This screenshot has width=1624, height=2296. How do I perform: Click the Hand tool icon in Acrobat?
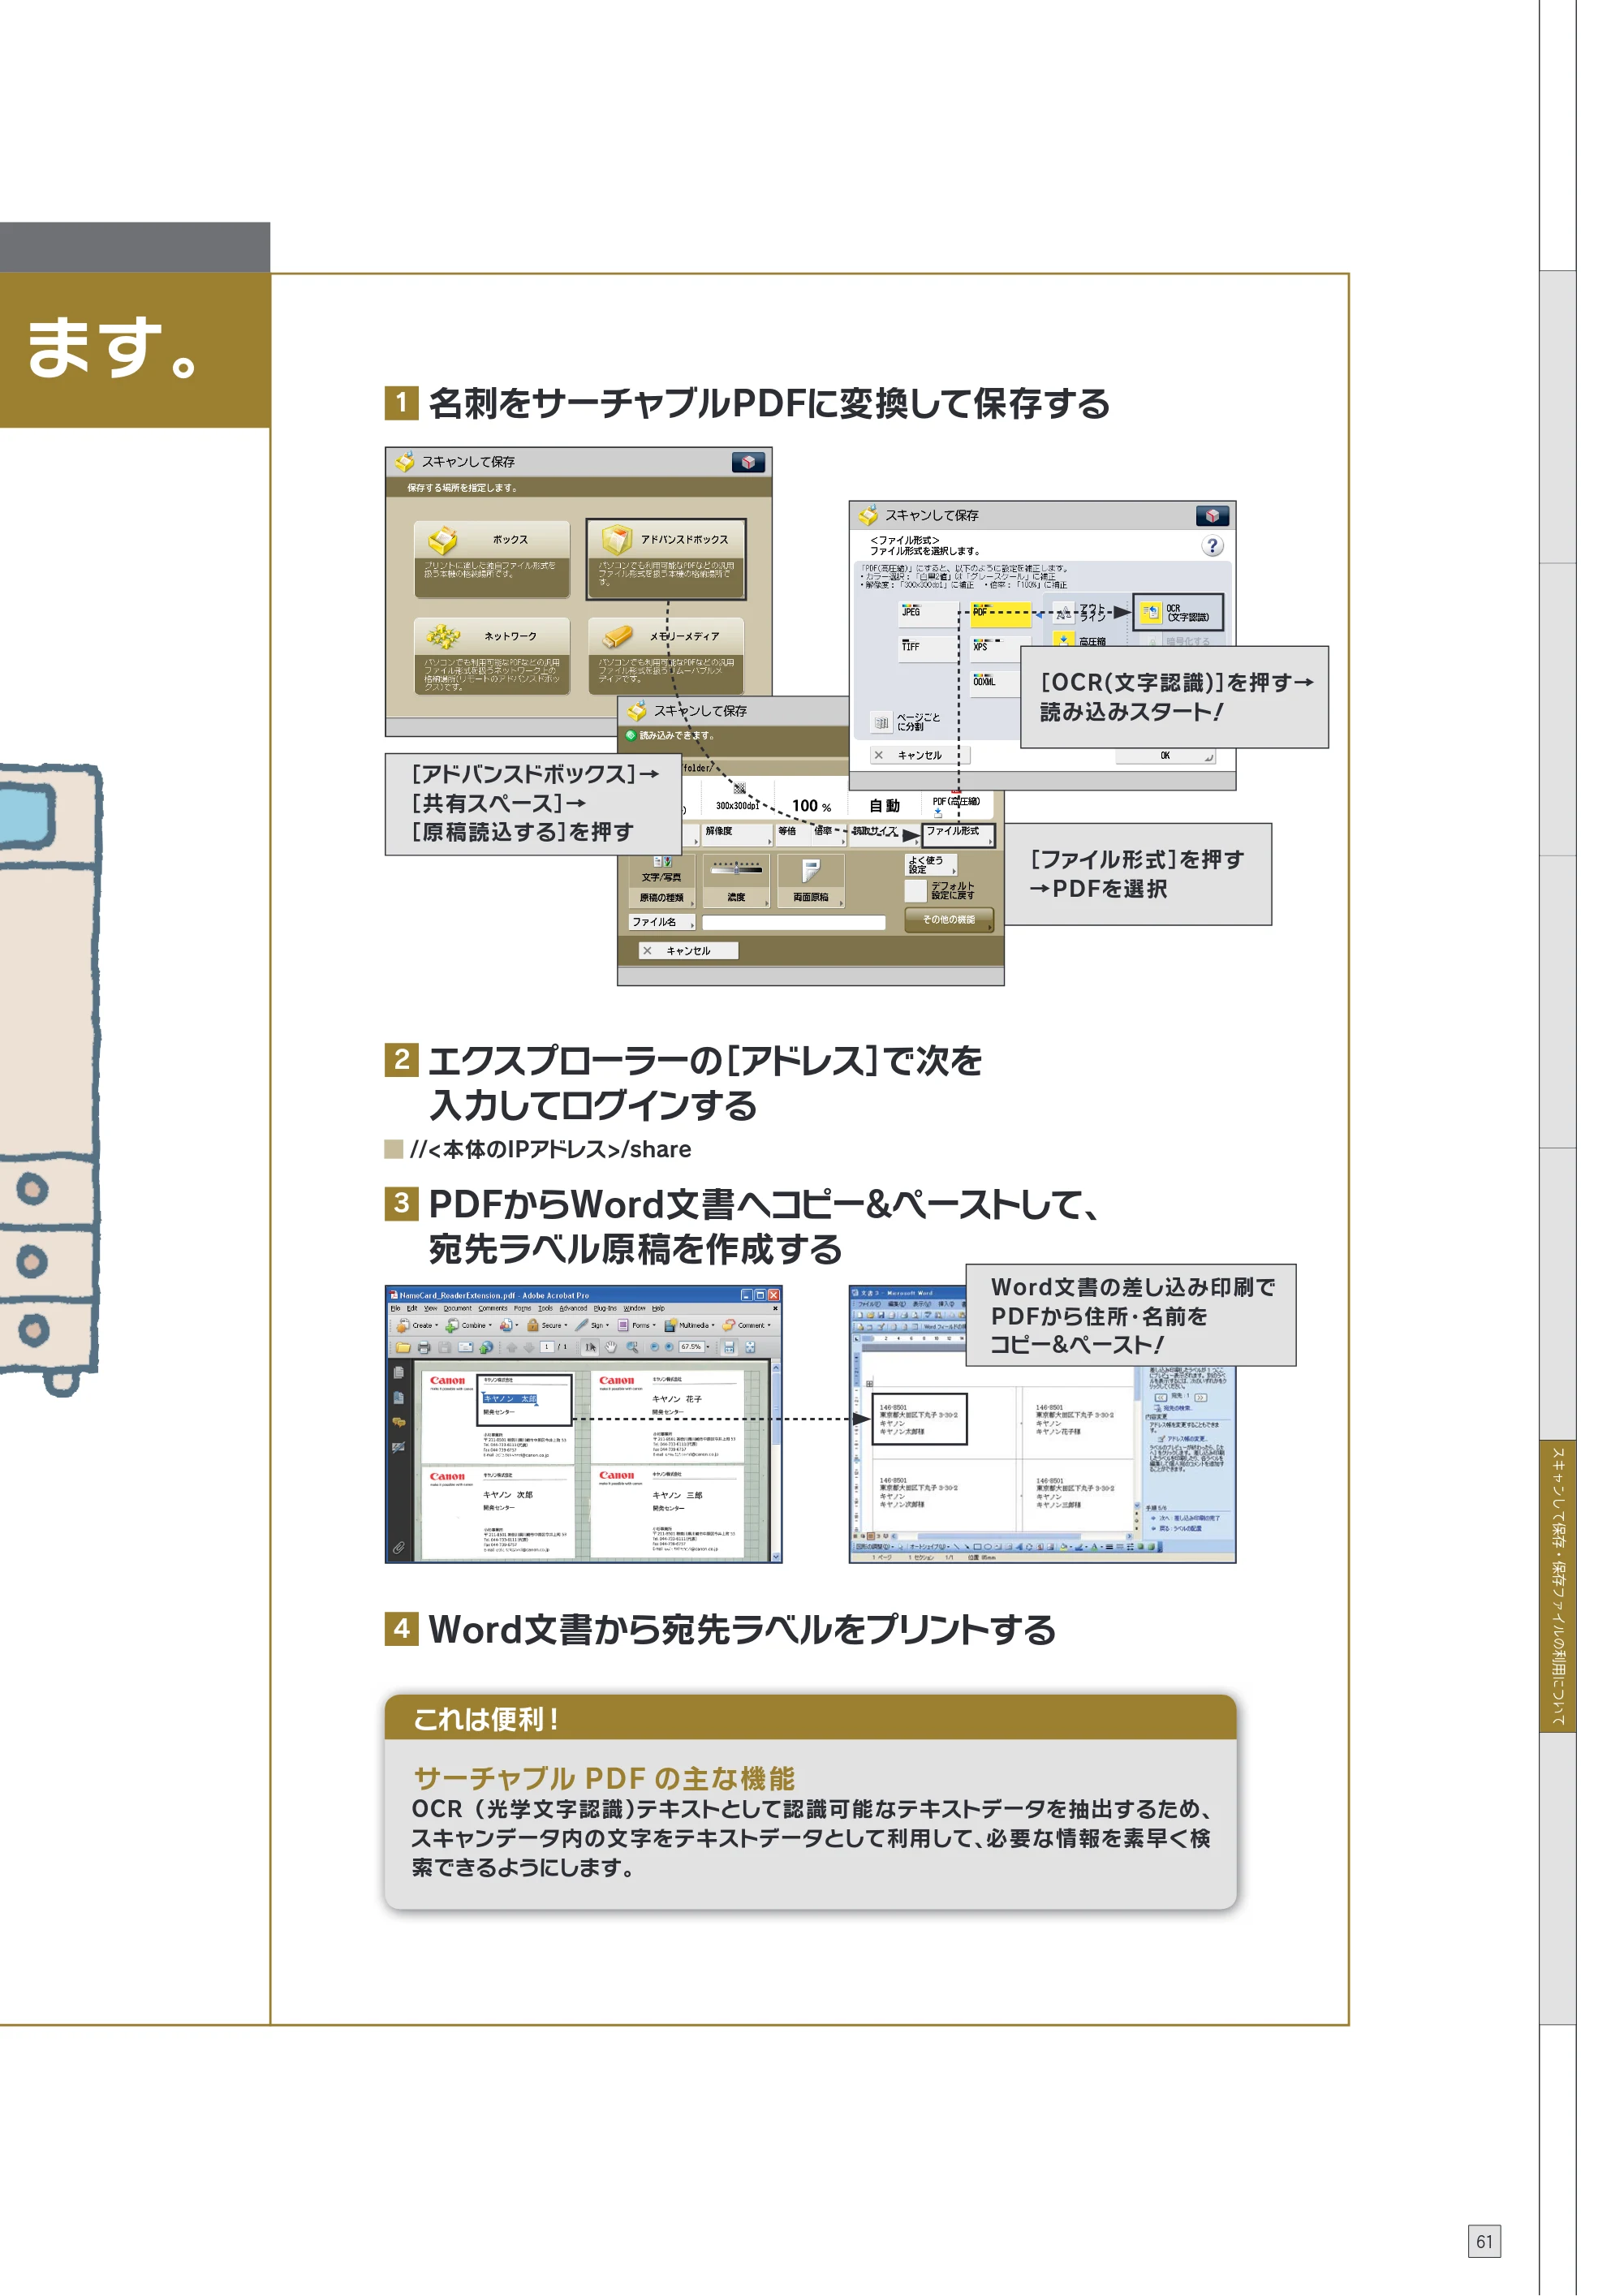click(611, 1348)
